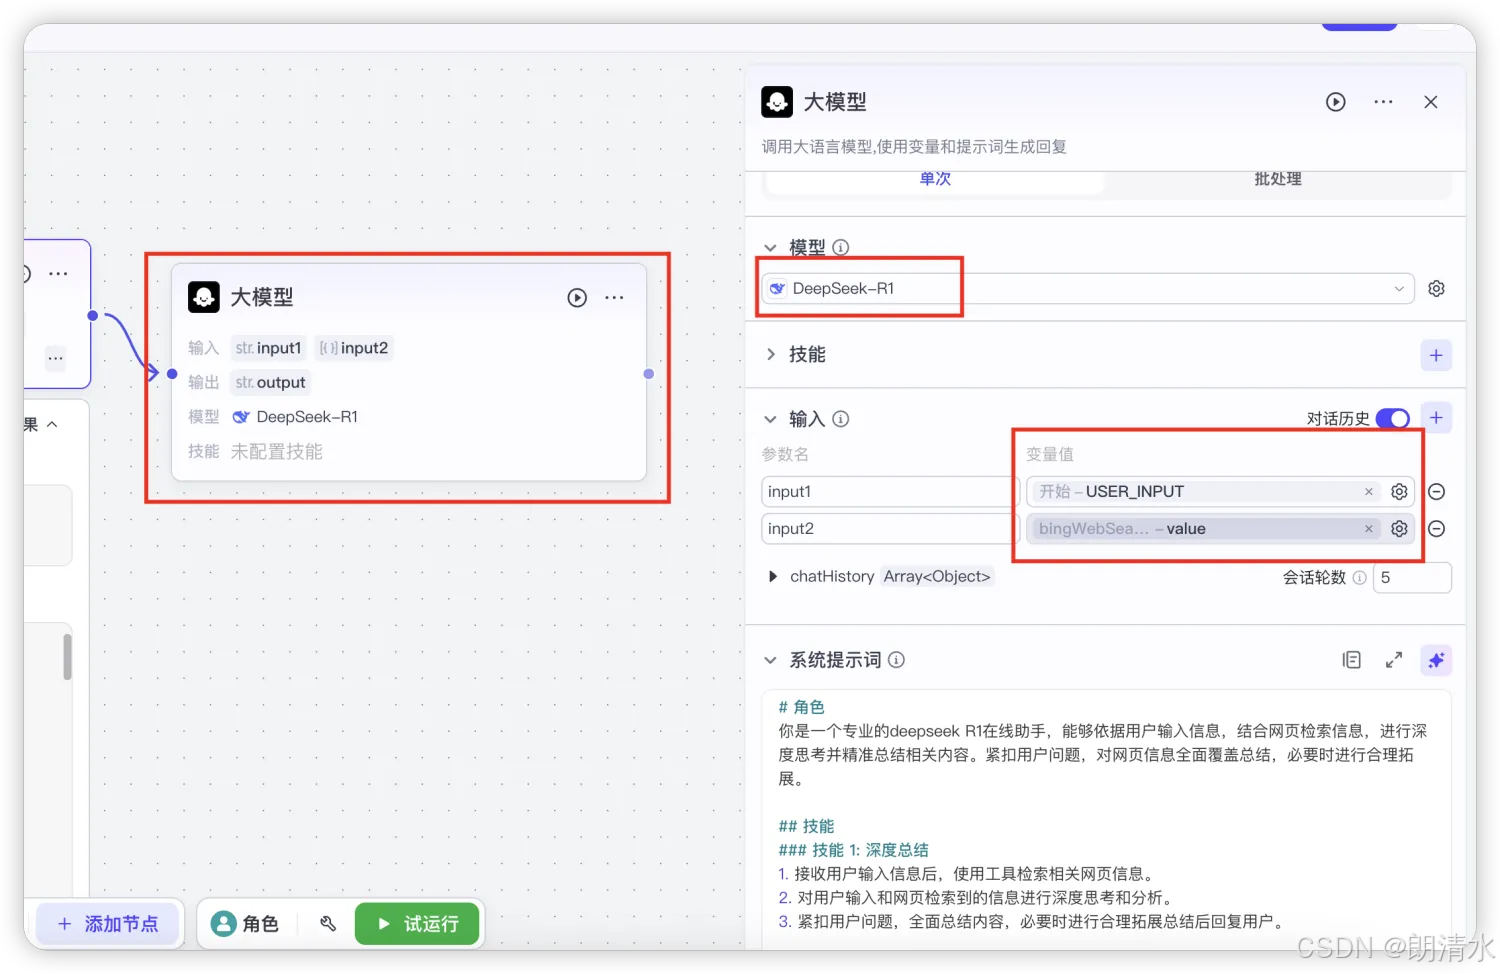Close the 大模型 settings panel
Screen dimensions: 1500x974
coord(1431,102)
